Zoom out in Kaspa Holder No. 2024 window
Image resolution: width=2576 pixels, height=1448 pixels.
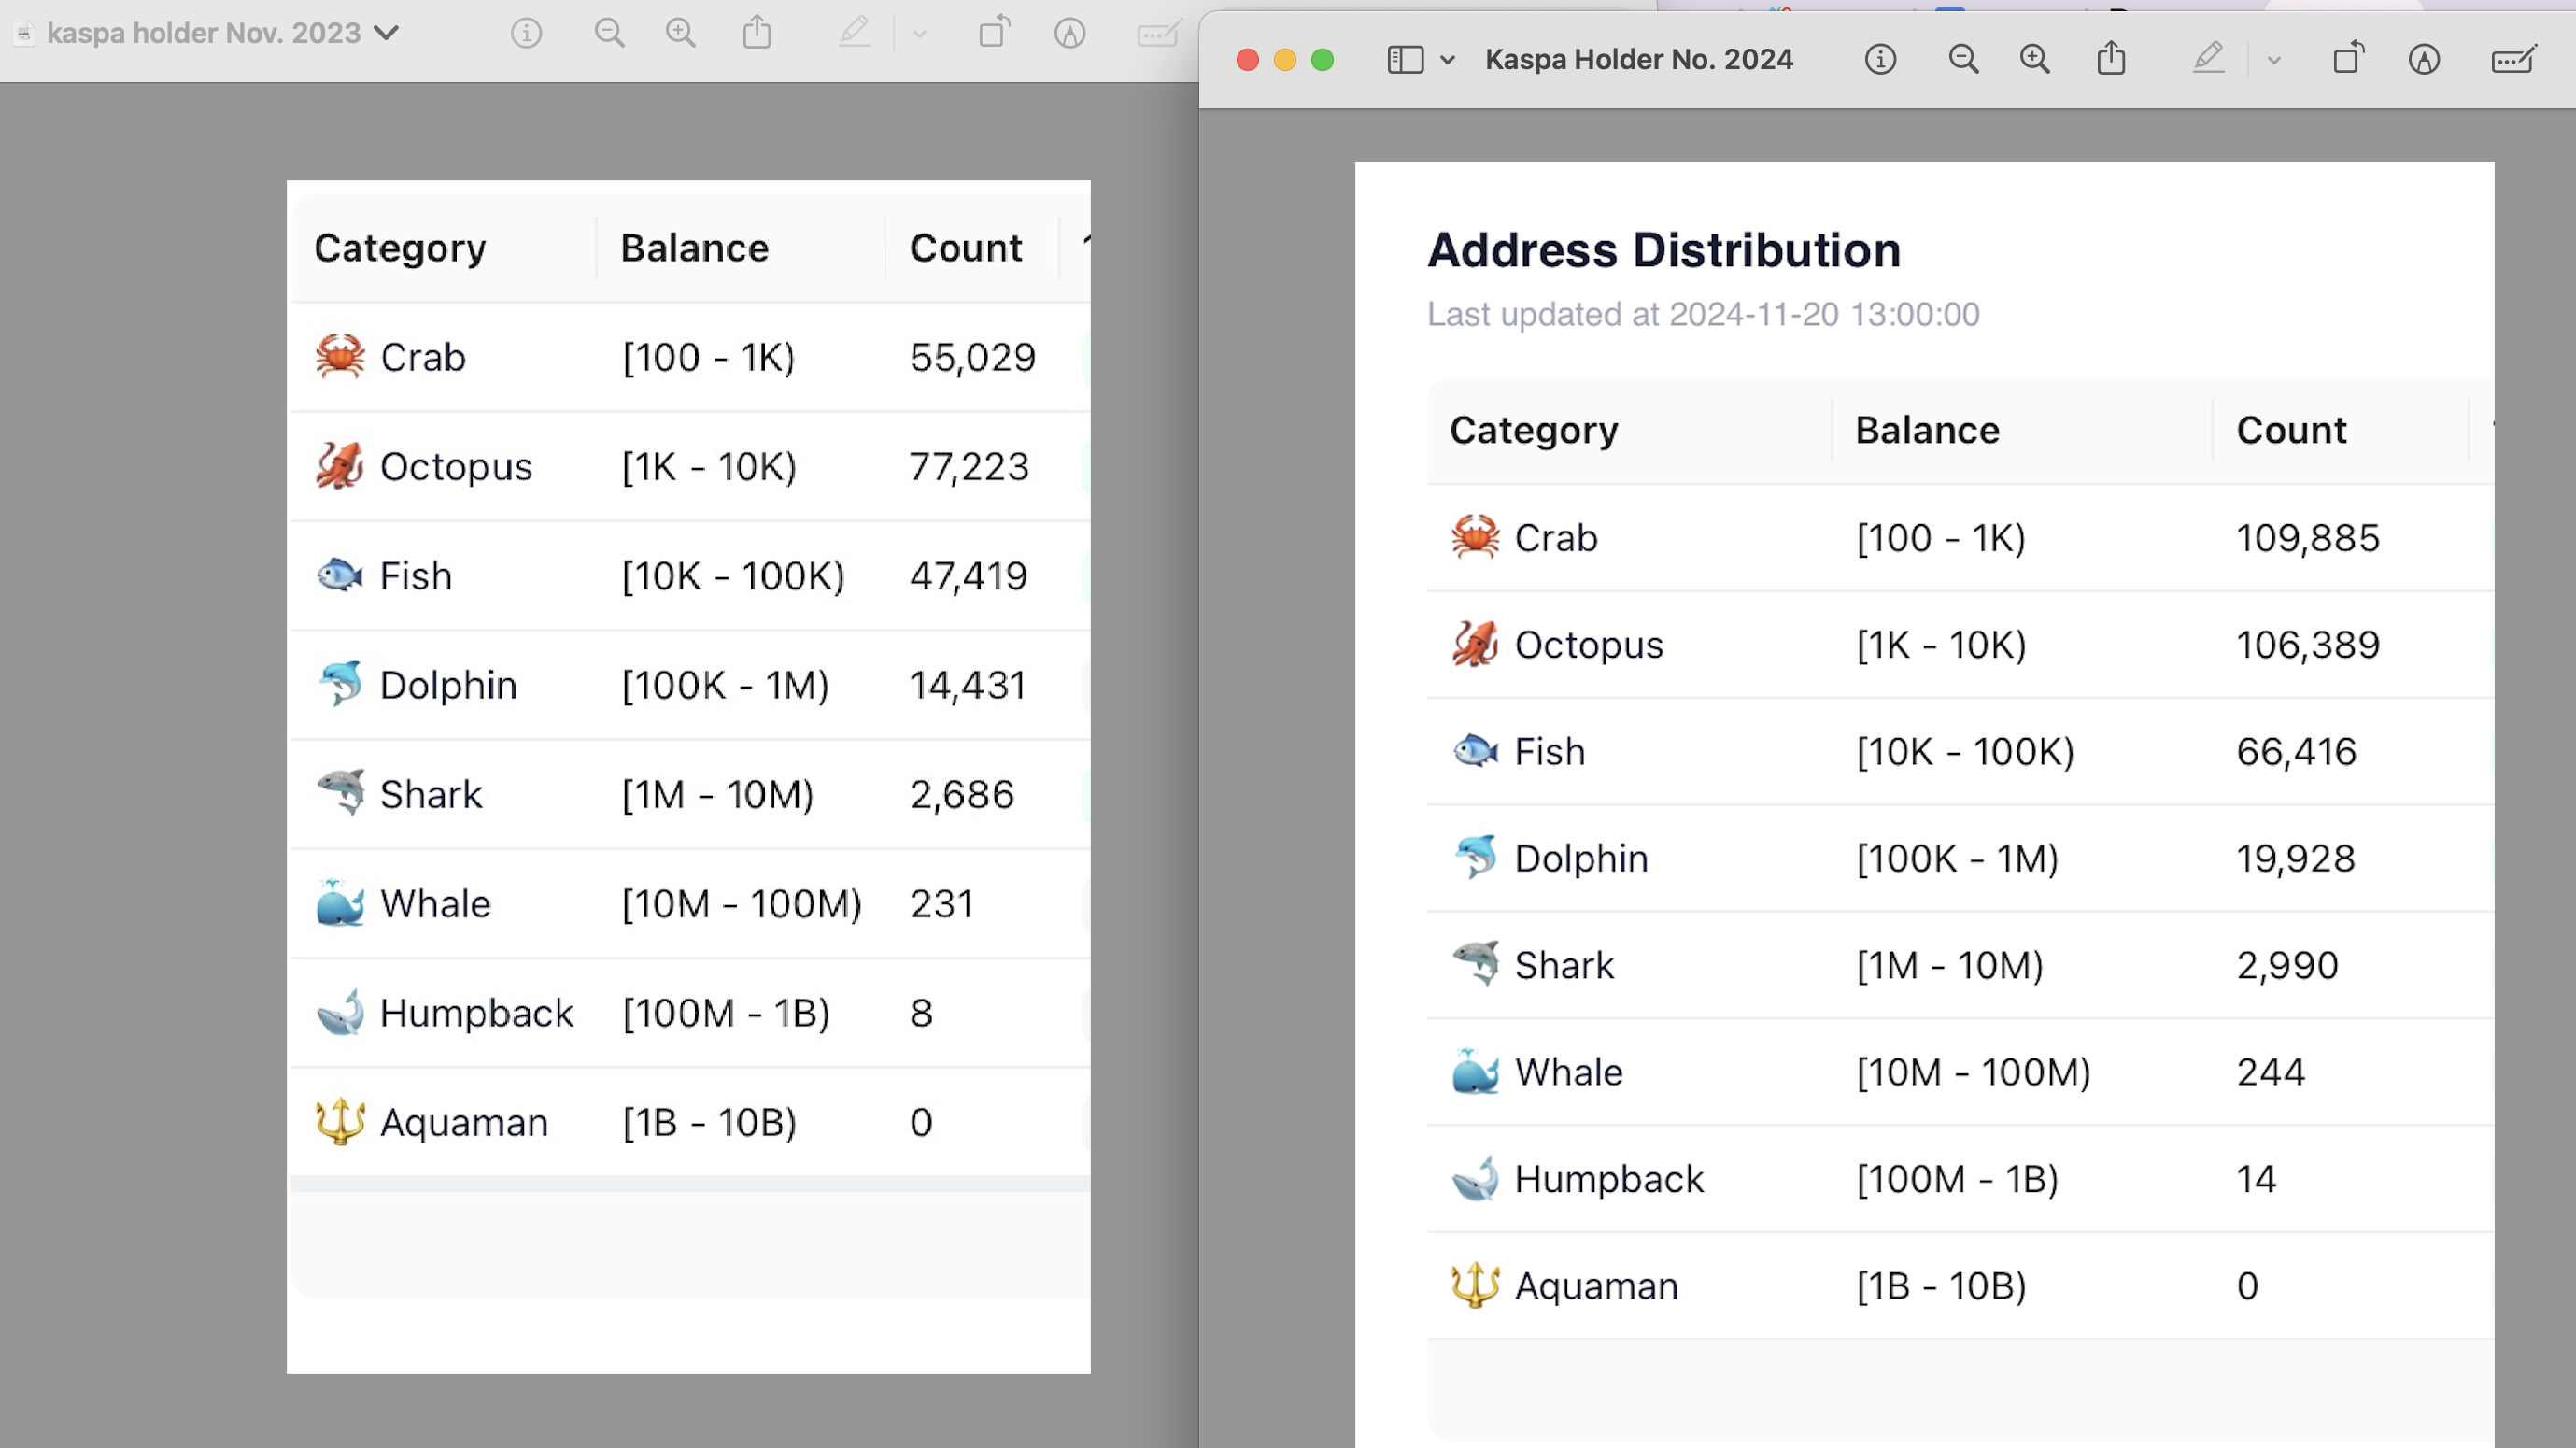pos(1963,60)
